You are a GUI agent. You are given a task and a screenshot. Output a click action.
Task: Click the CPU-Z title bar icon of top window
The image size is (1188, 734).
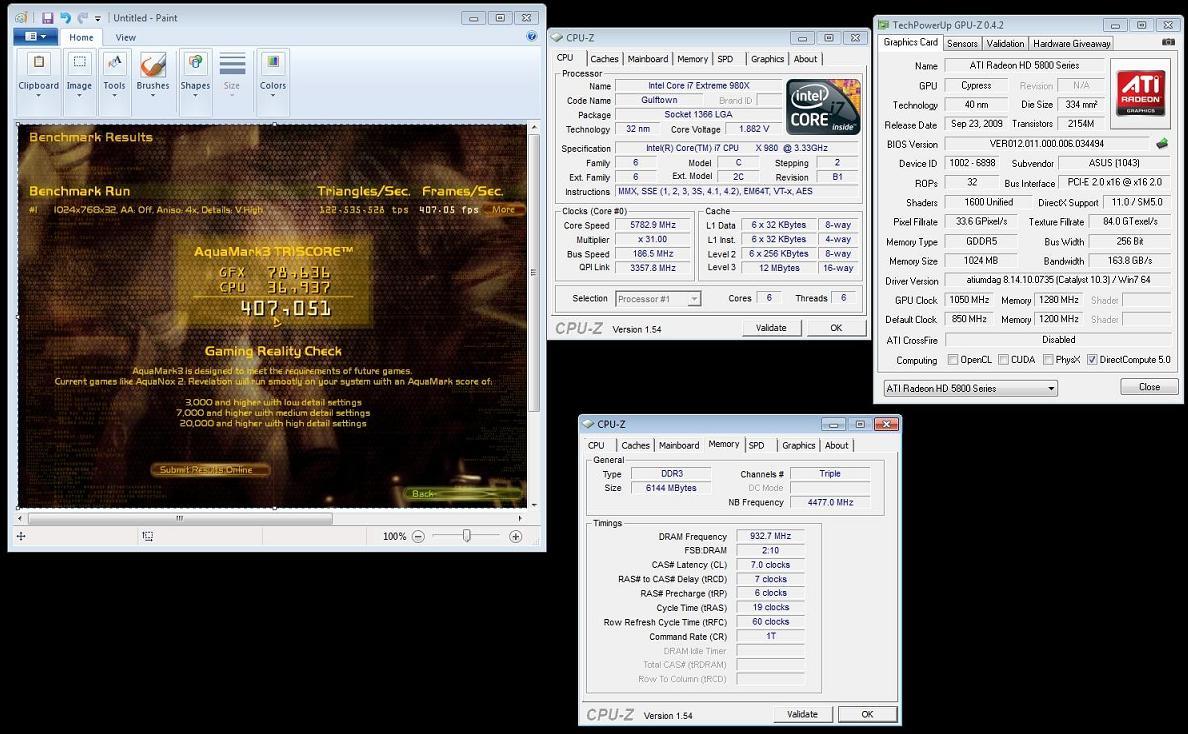[557, 37]
